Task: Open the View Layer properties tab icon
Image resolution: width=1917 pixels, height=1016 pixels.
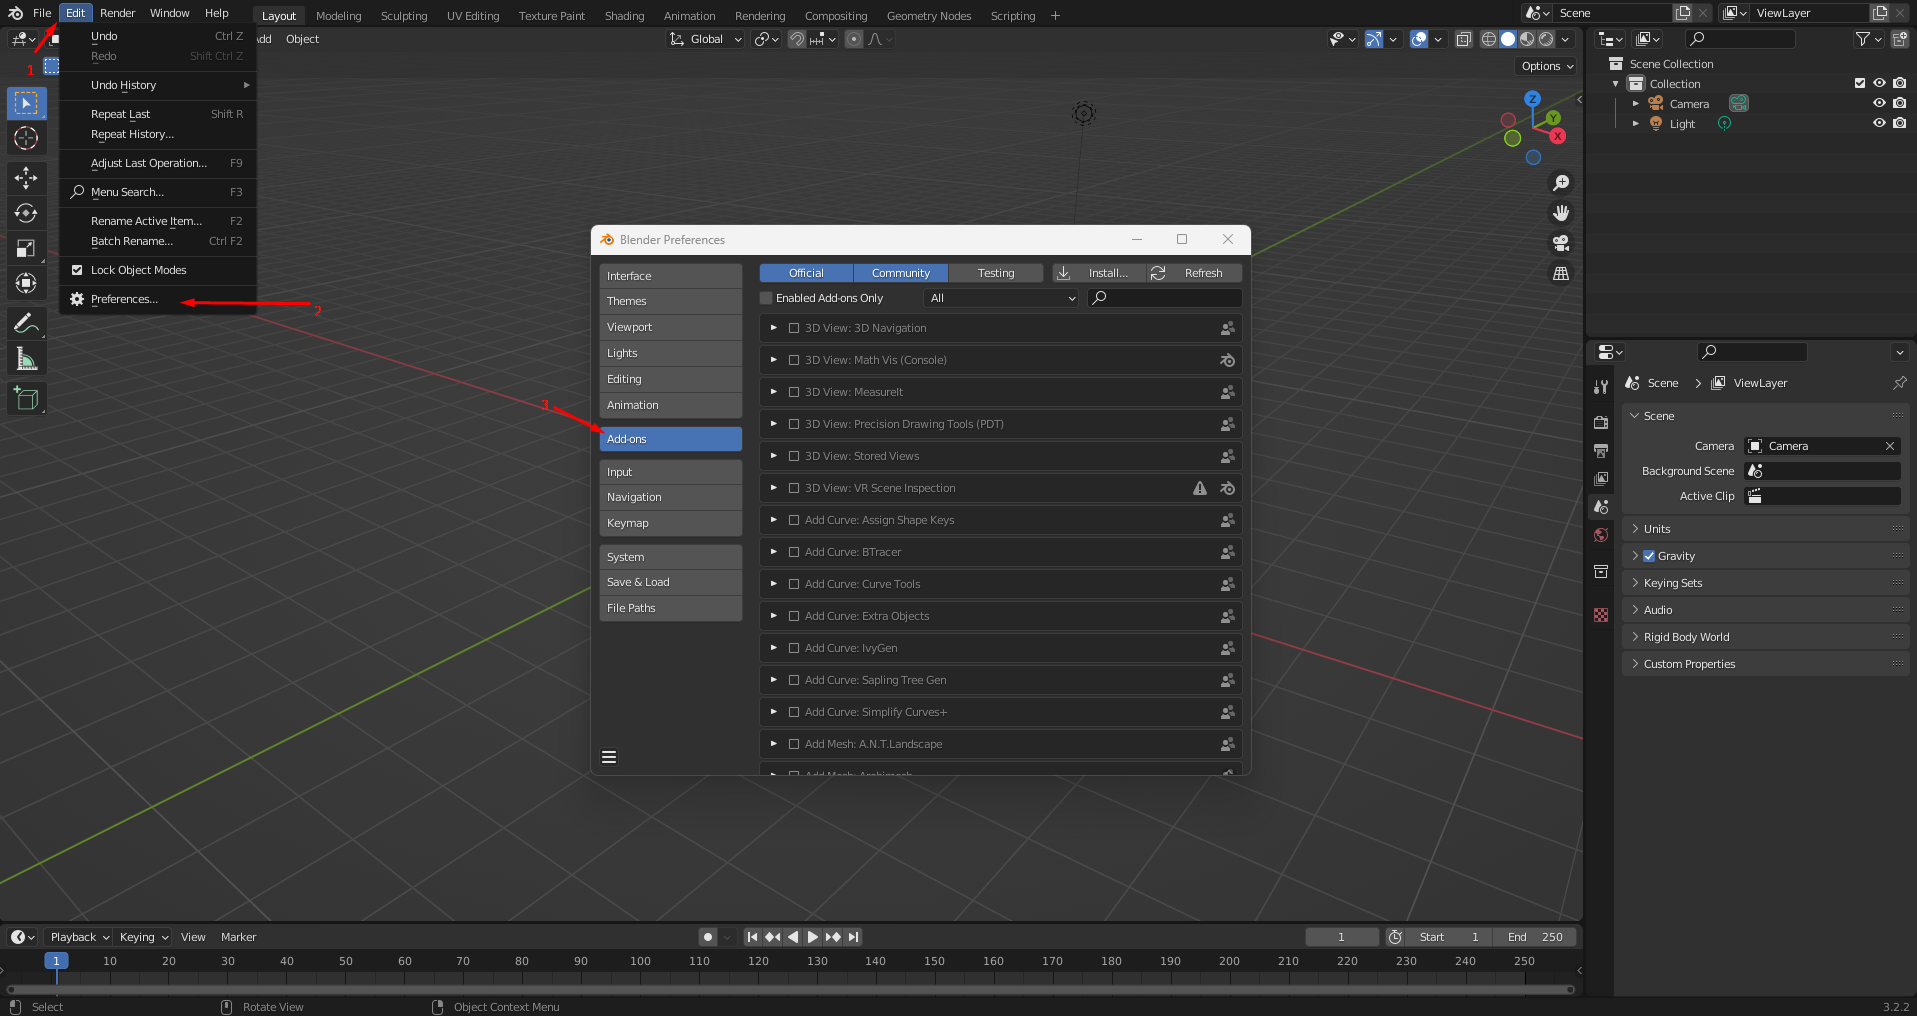Action: pyautogui.click(x=1601, y=479)
